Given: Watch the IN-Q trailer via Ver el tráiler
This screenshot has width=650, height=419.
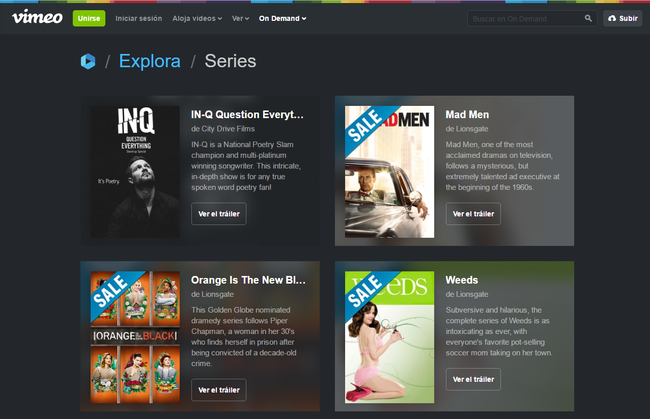Looking at the screenshot, I should (x=218, y=213).
